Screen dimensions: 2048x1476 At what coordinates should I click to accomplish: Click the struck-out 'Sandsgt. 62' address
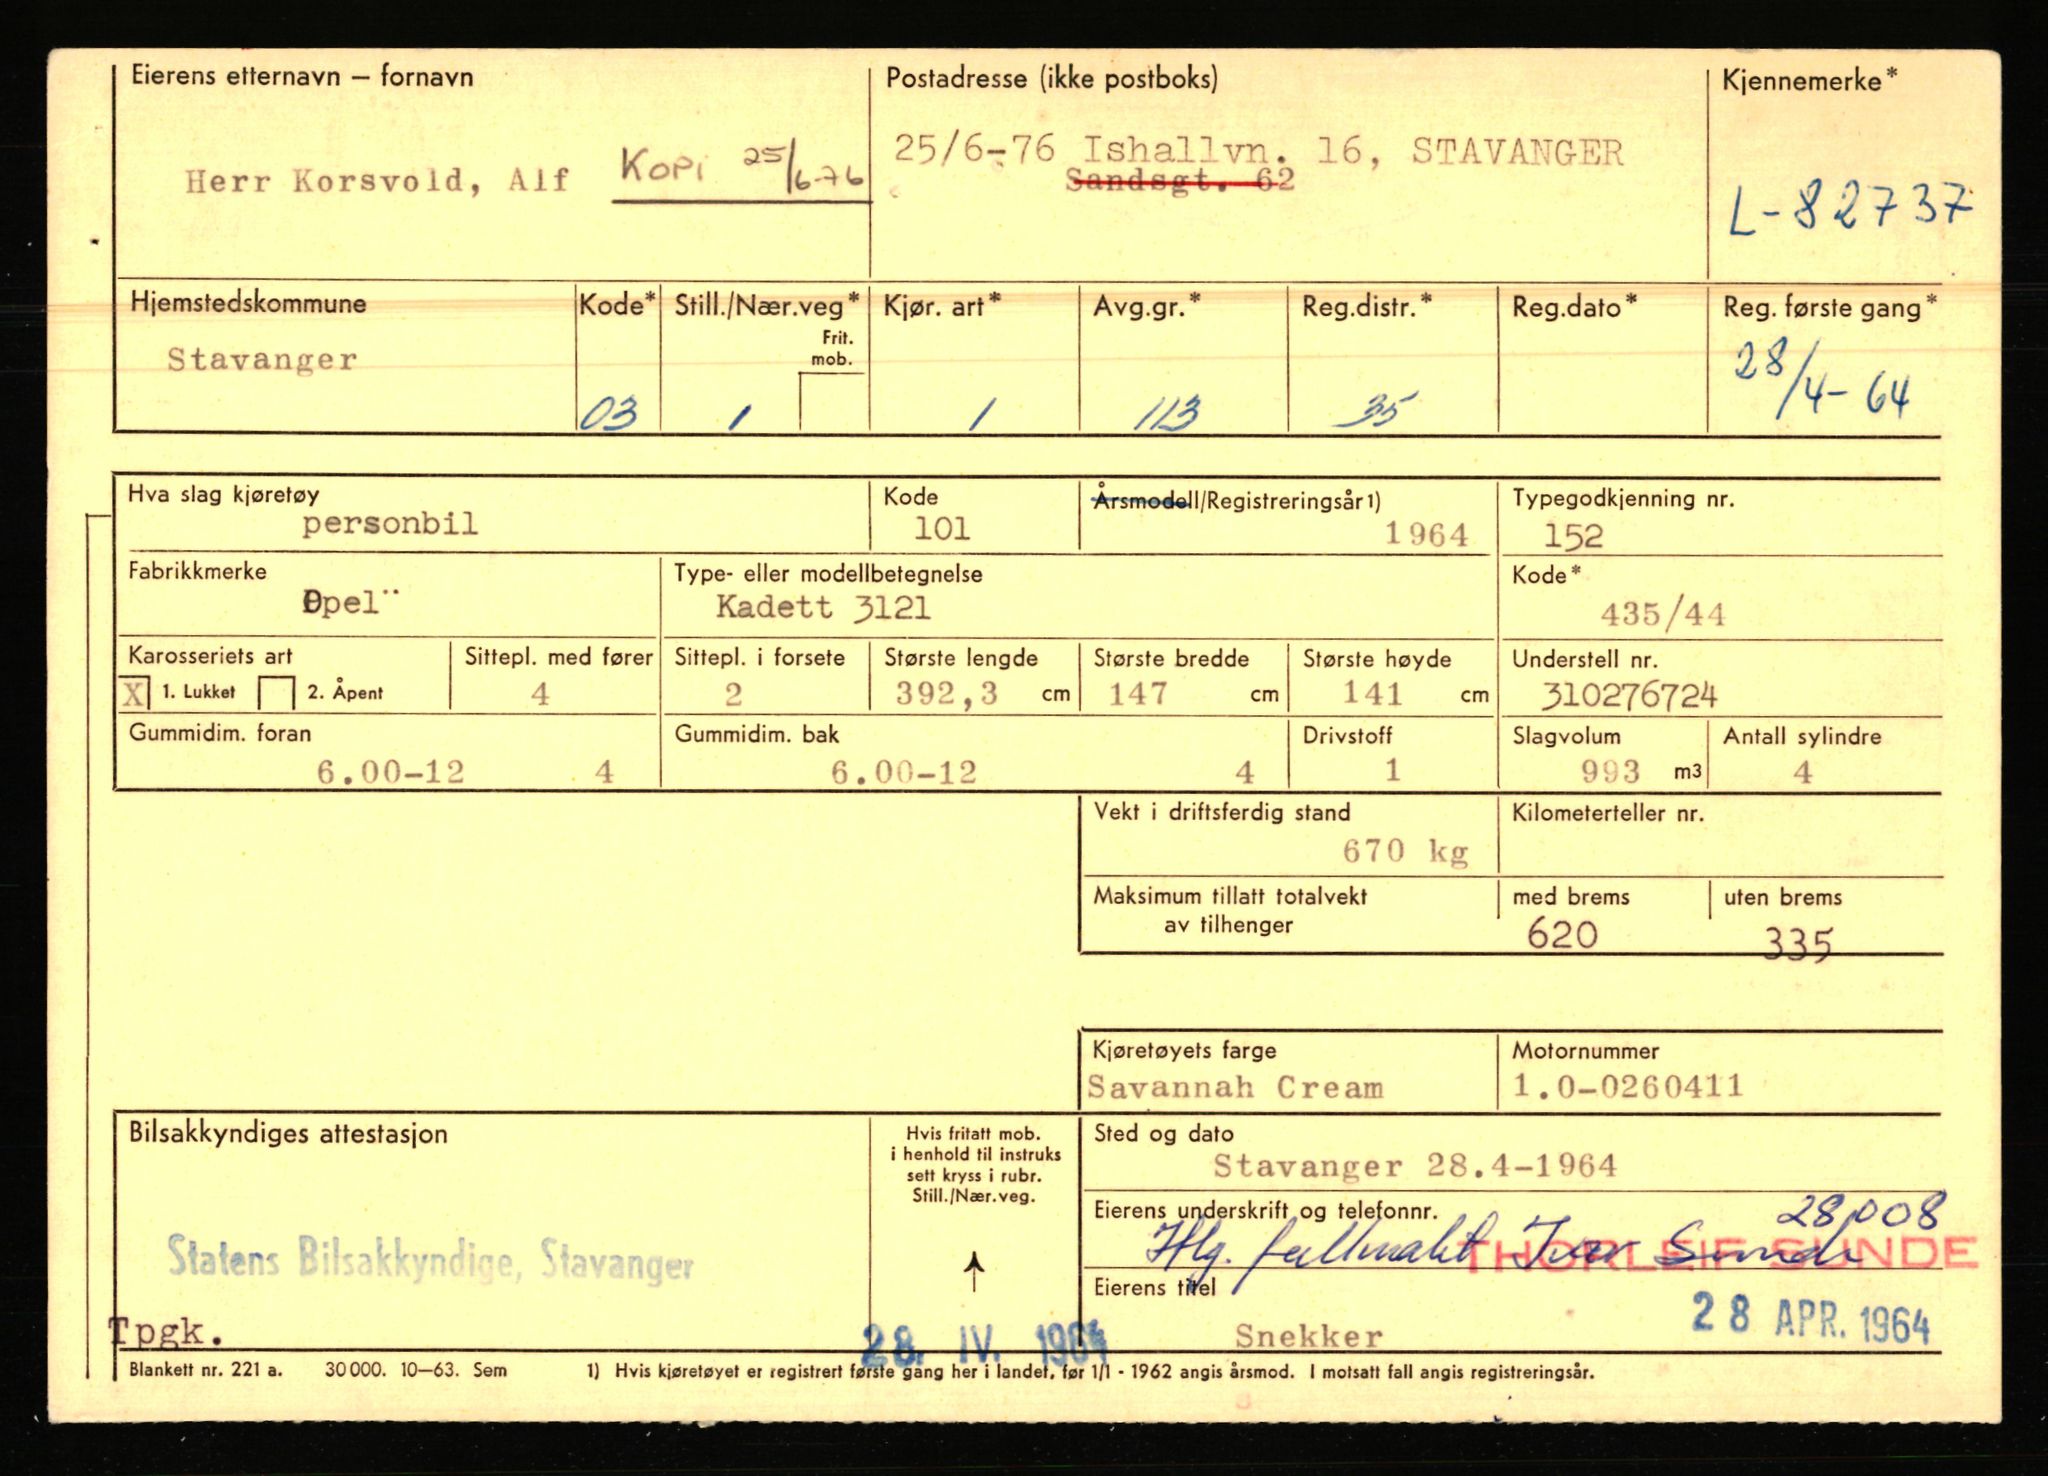(1181, 181)
